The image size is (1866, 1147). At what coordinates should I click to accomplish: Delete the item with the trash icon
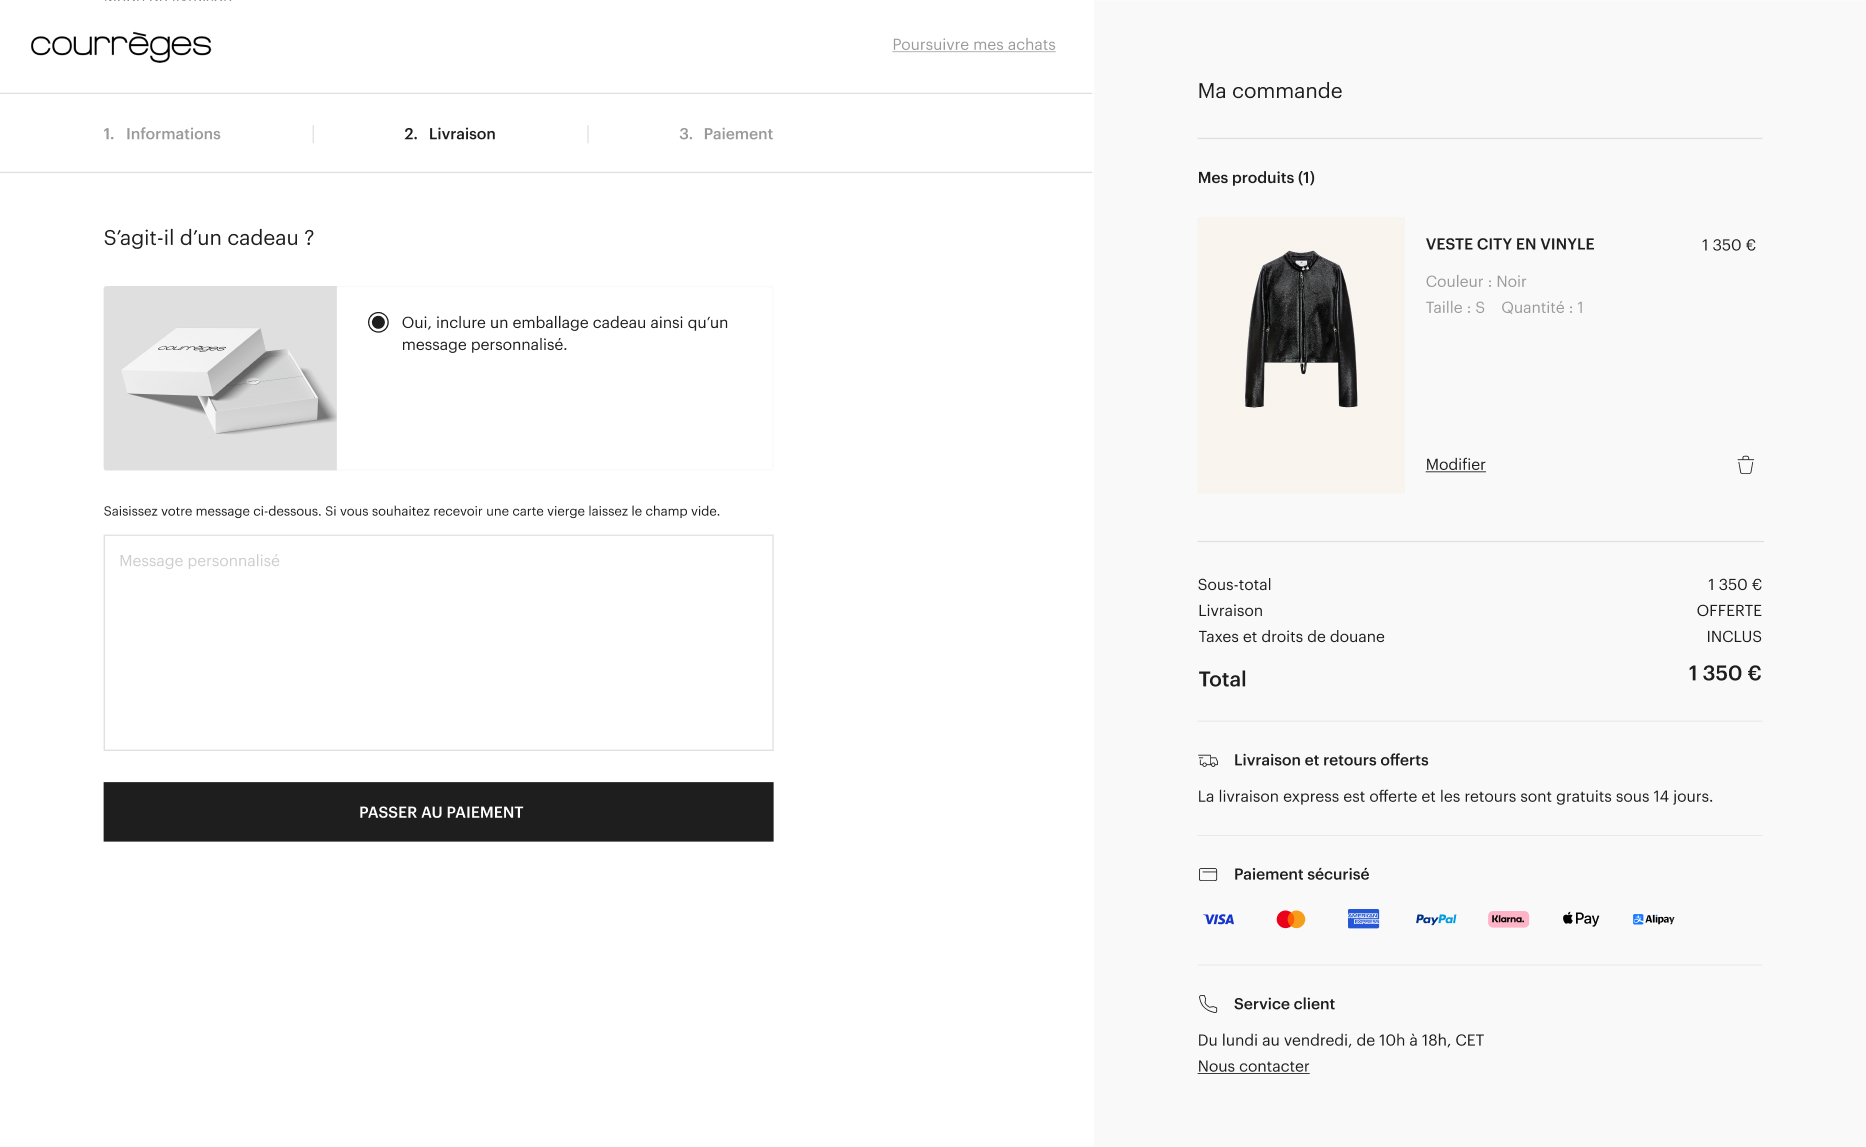click(1744, 464)
